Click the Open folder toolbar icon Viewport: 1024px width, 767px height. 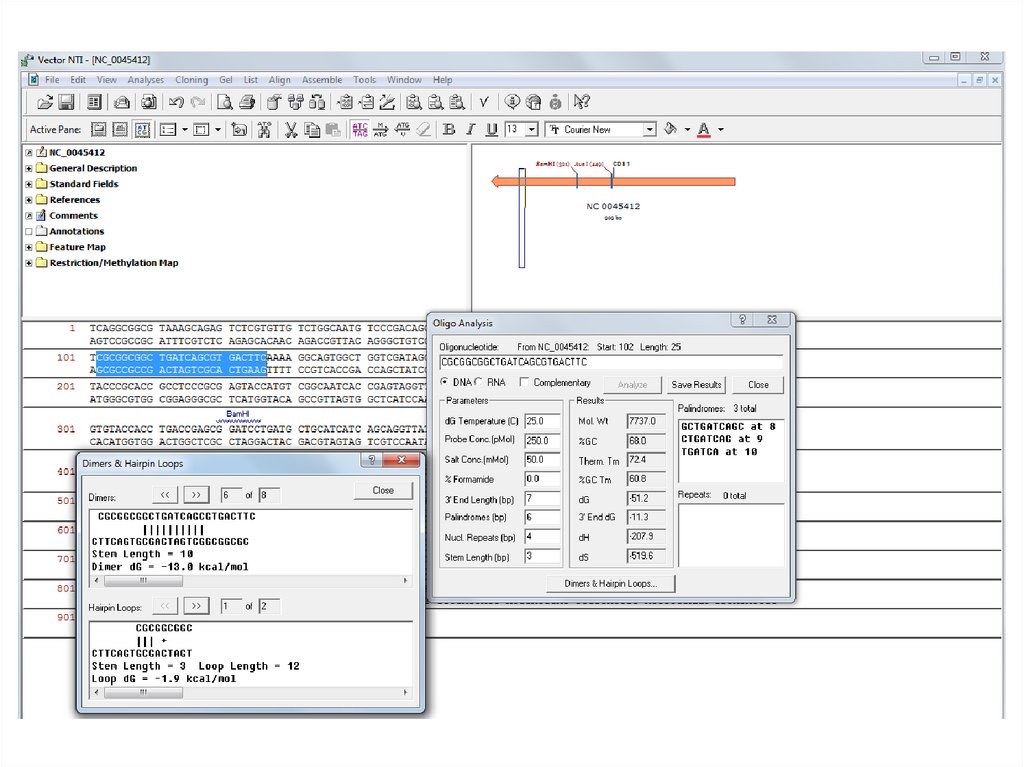[x=45, y=102]
